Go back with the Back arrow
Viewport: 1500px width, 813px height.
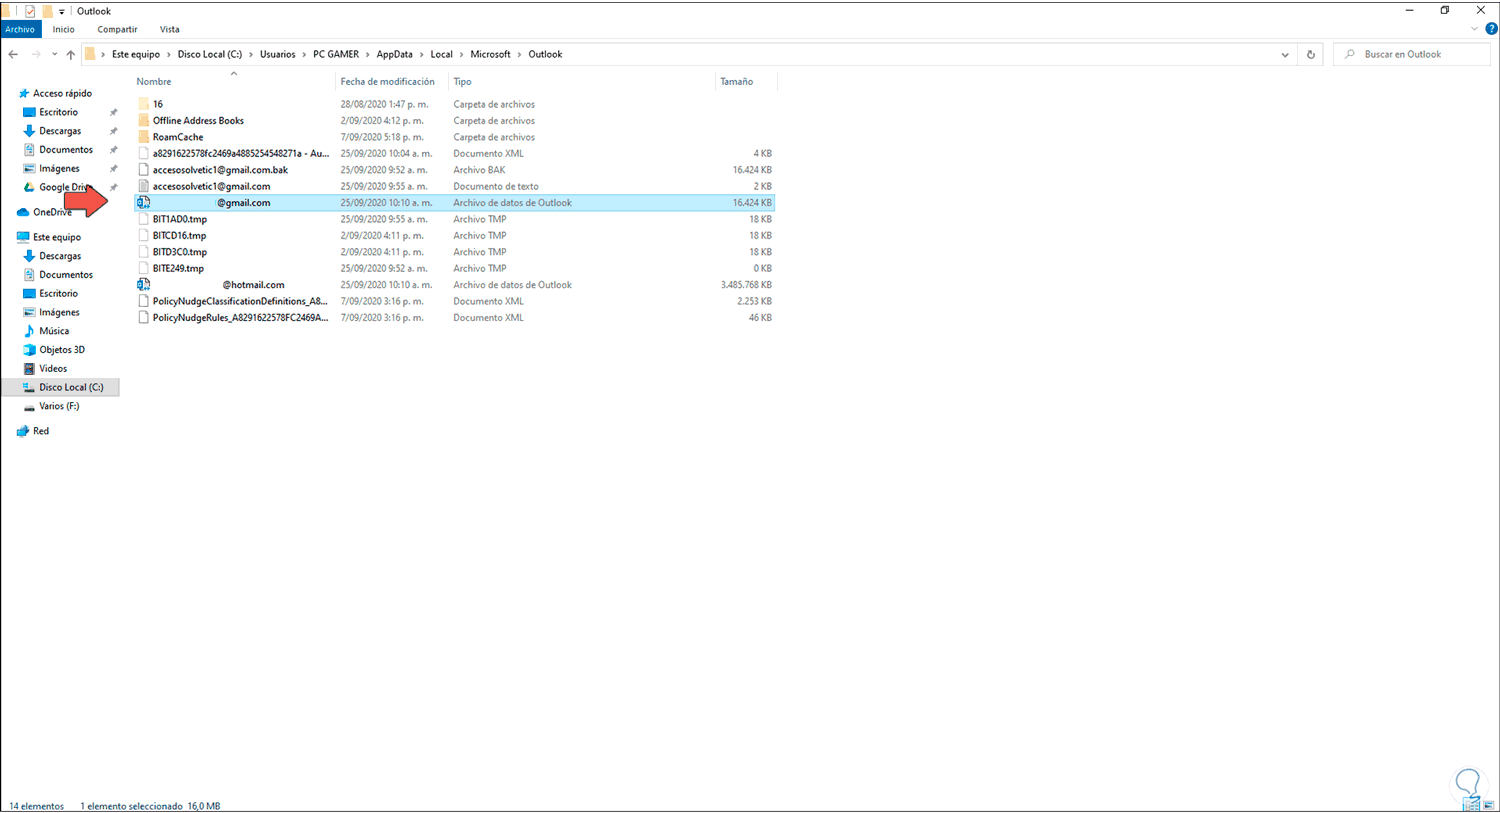(13, 54)
